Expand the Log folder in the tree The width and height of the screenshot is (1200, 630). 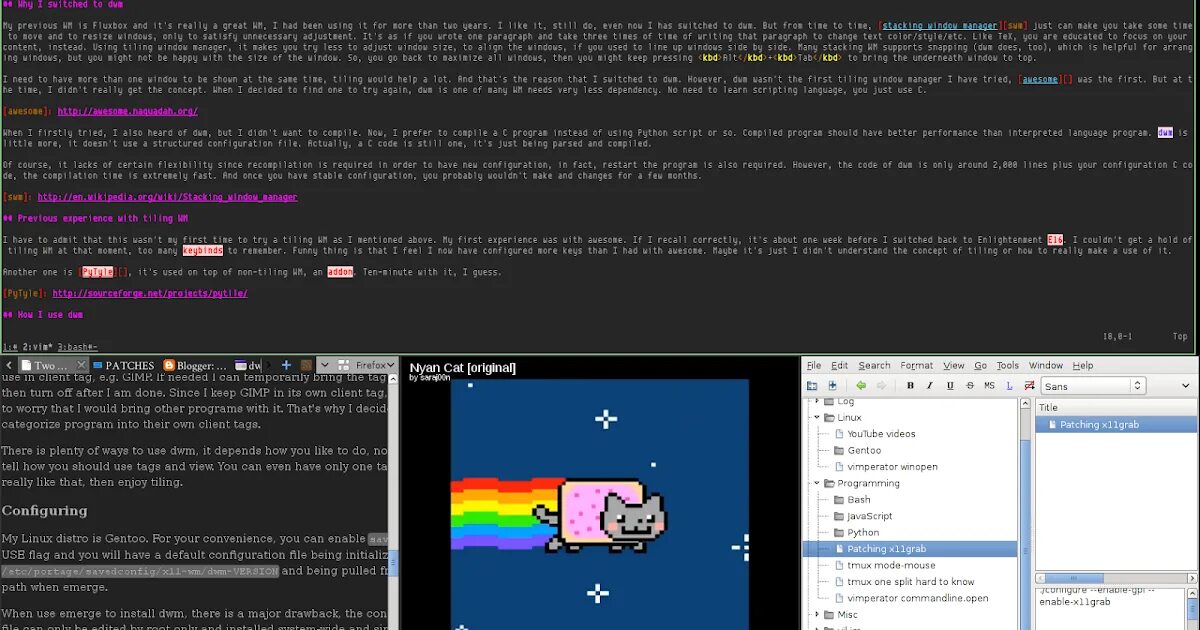pyautogui.click(x=817, y=401)
